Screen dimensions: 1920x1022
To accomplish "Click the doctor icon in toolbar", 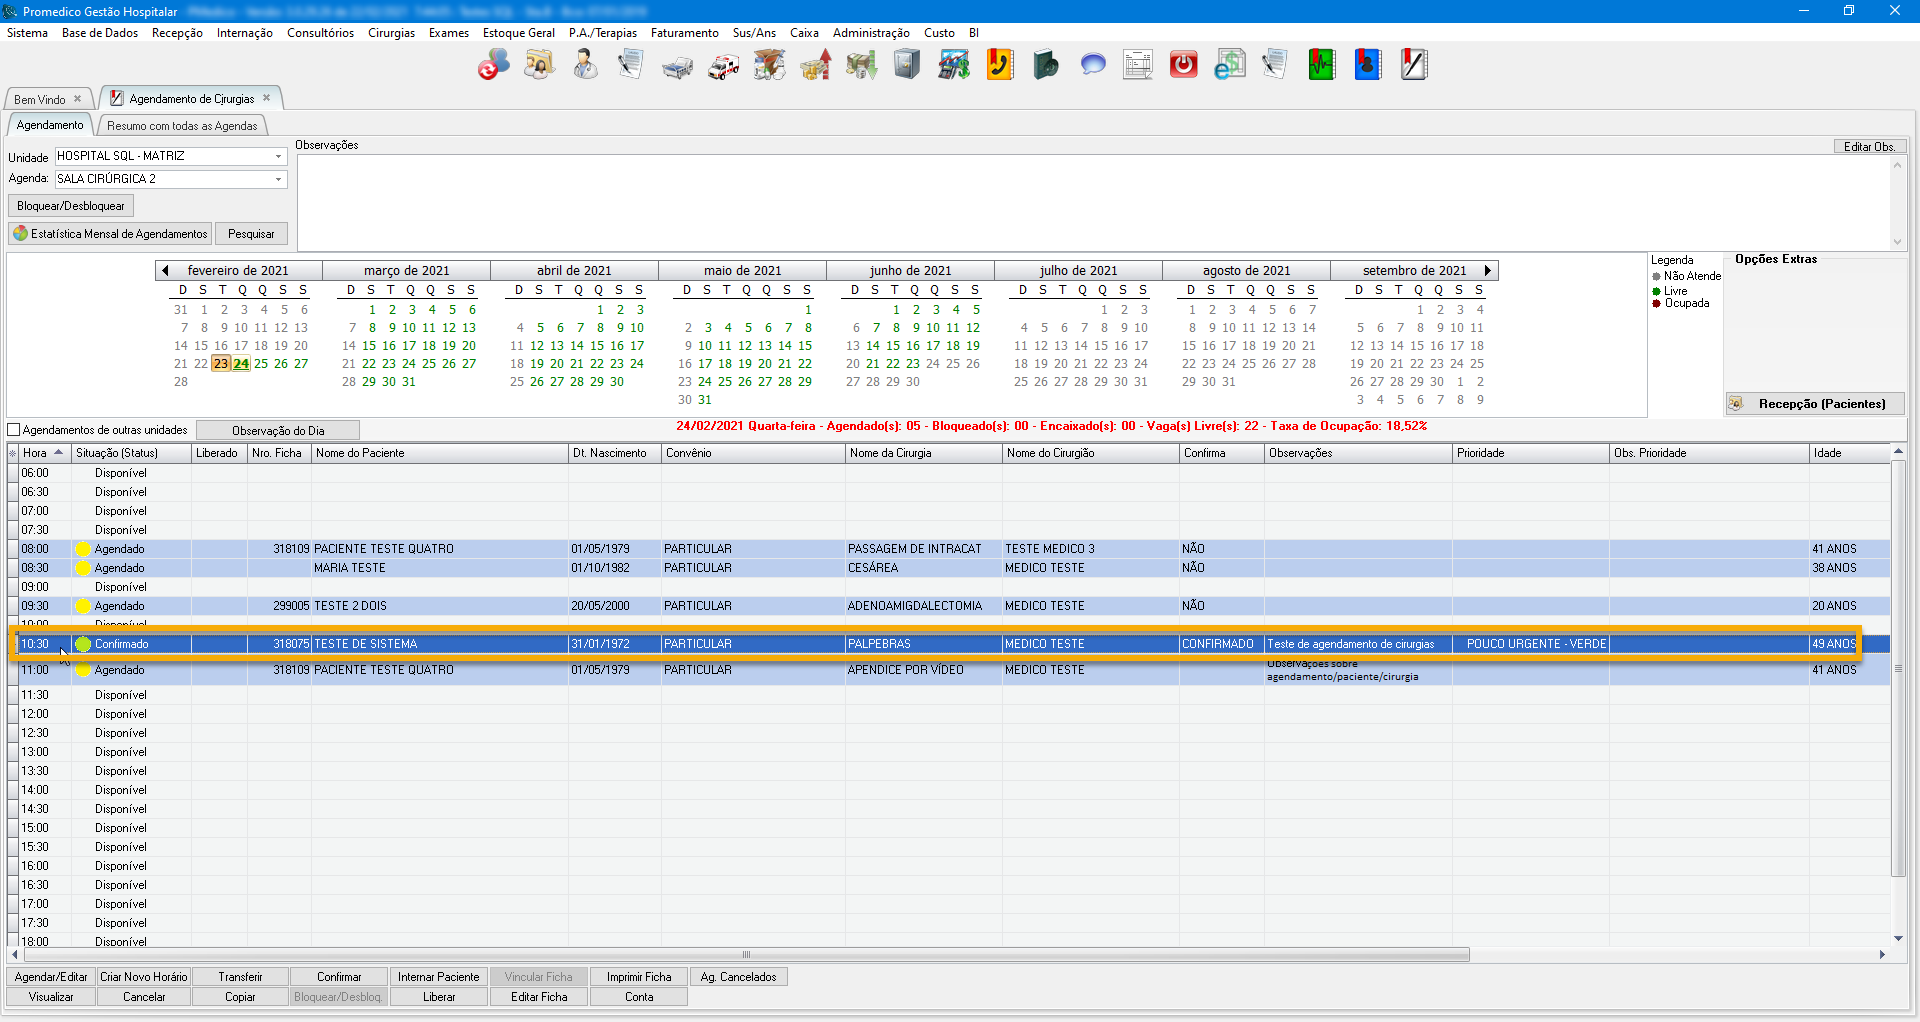I will point(585,65).
